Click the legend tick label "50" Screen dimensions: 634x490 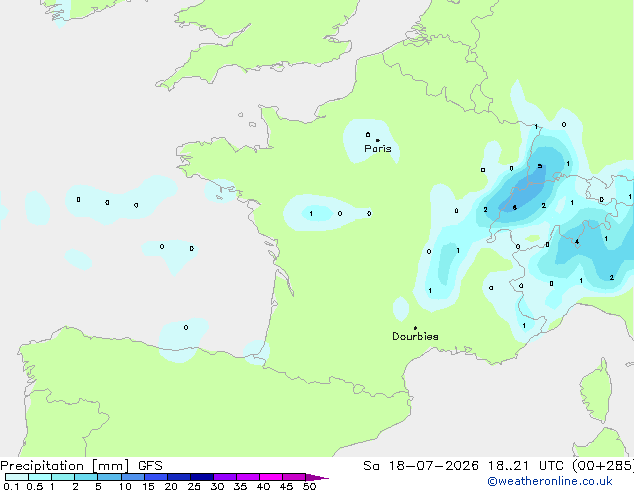pos(309,486)
